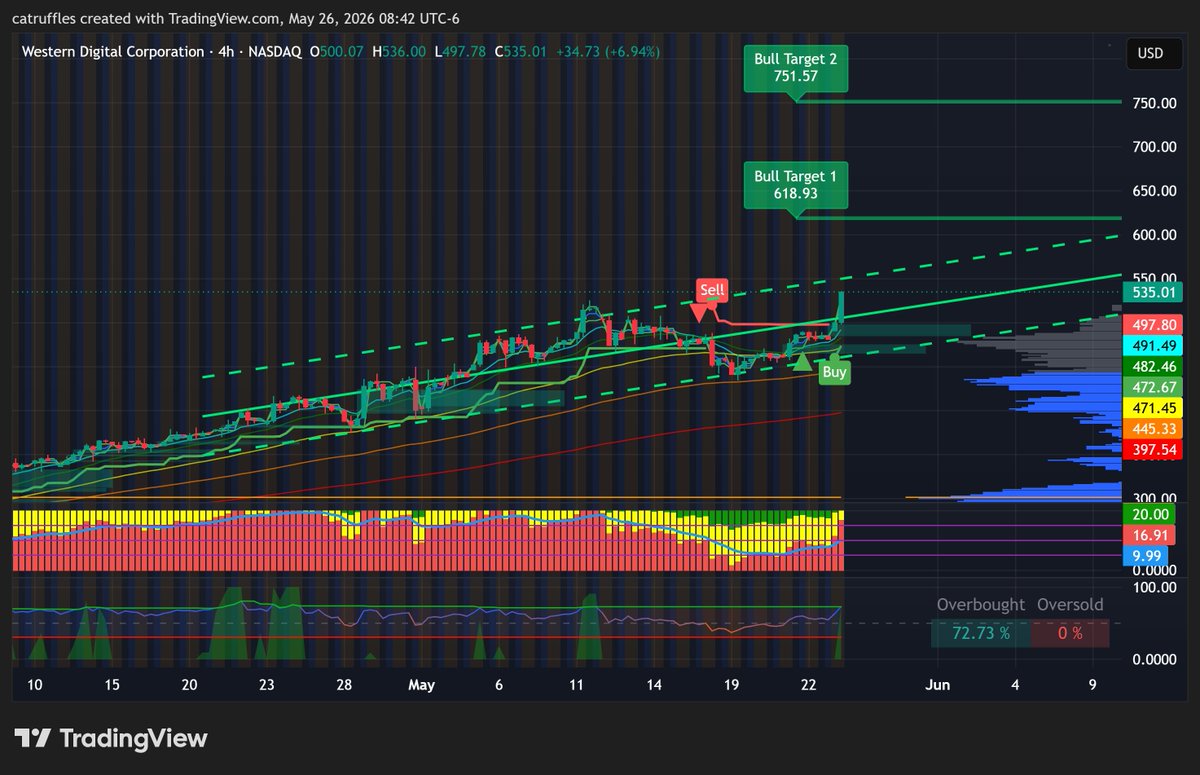Click the NASDAQ exchange name in chart title
This screenshot has height=775, width=1200.
pyautogui.click(x=274, y=52)
